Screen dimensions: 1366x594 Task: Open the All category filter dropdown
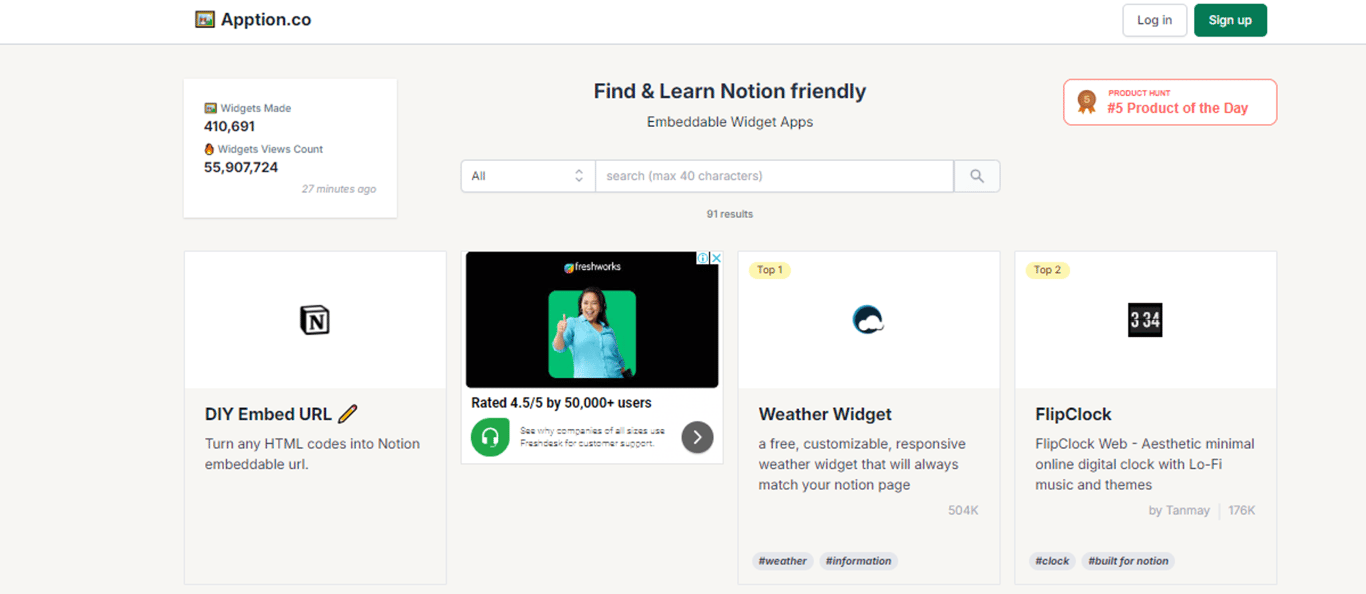click(527, 175)
